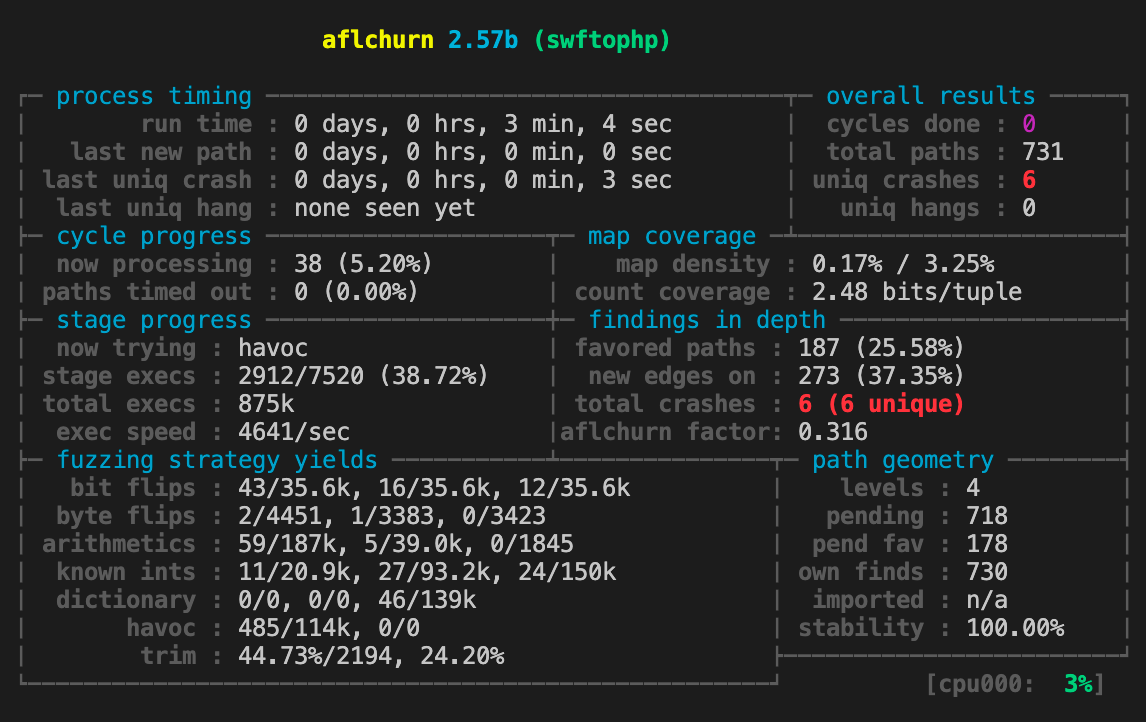The image size is (1146, 722).
Task: Click the stage progress section header
Action: pos(153,320)
